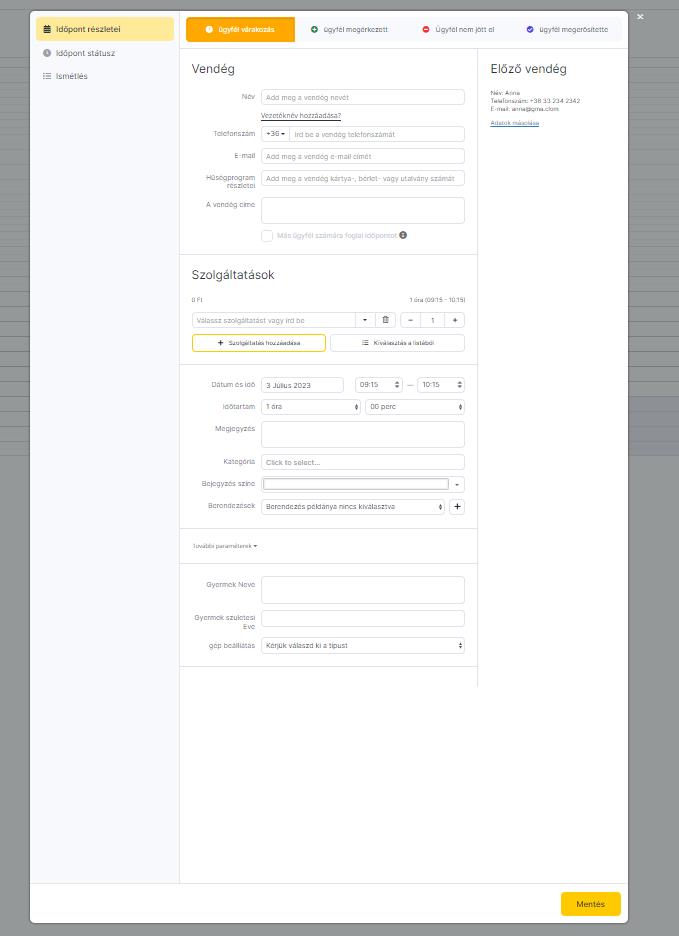Click the A vendég címe text area

(x=363, y=211)
